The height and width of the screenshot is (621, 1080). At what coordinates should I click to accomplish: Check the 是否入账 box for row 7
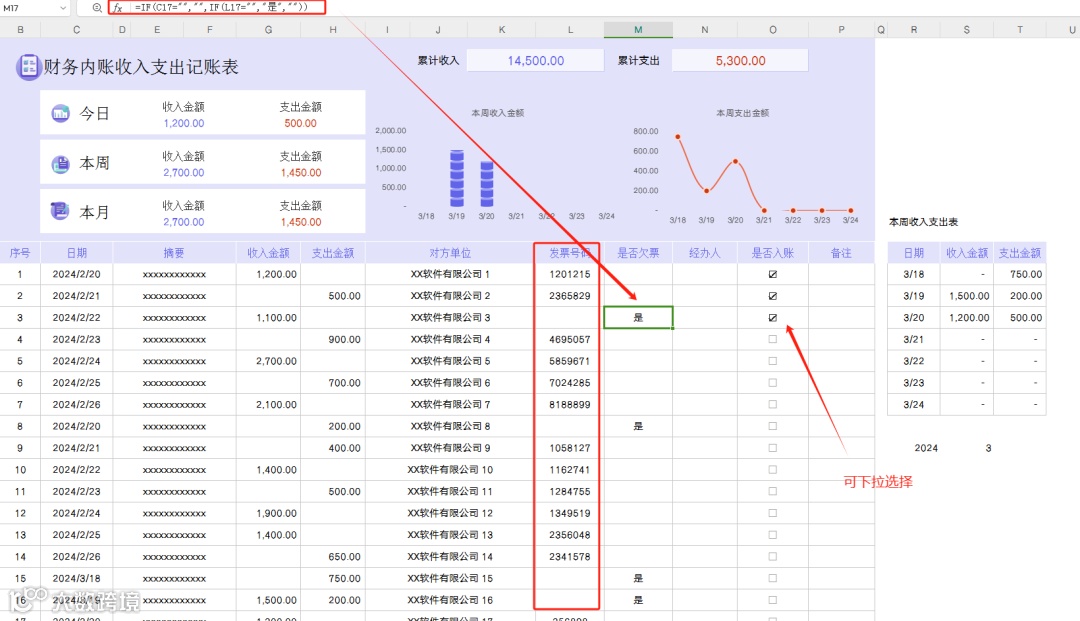point(773,404)
